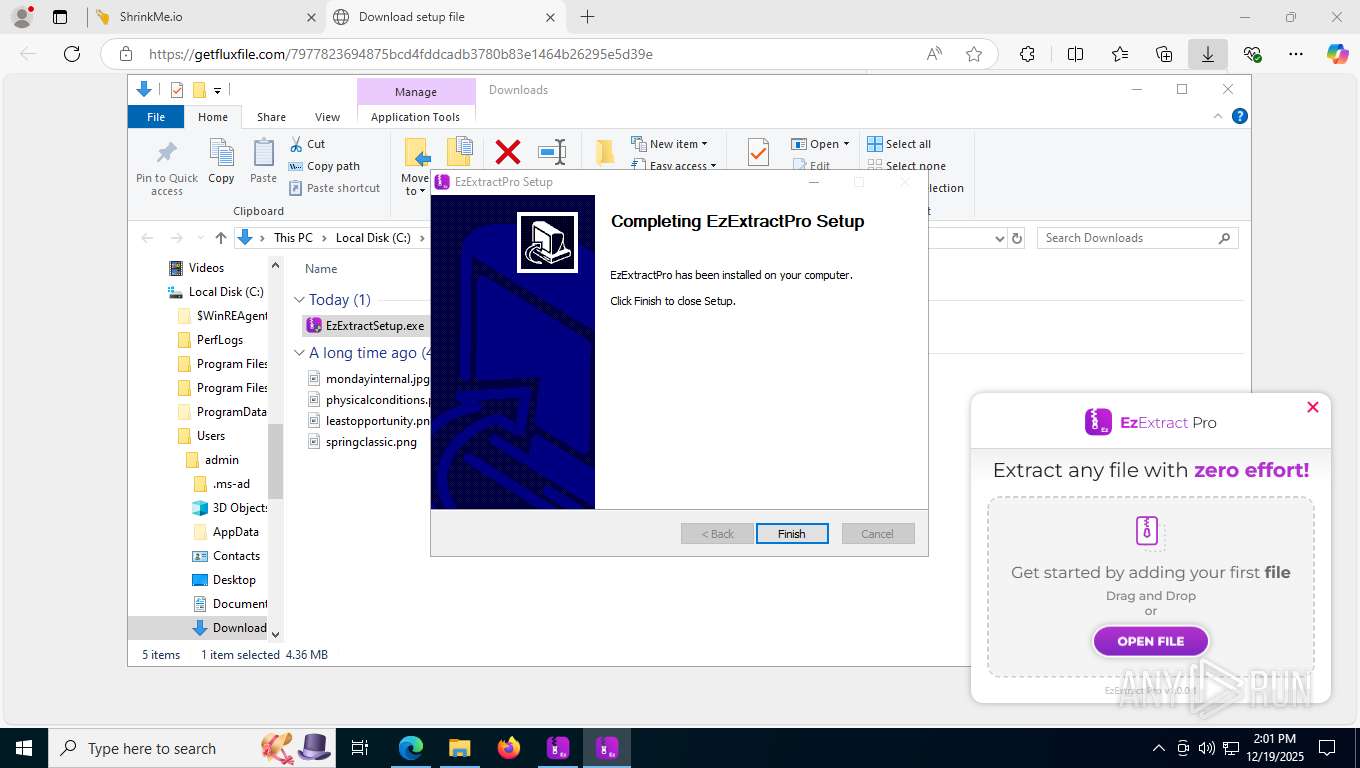Click OPEN FILE in EzExtract Pro popup

coord(1151,641)
